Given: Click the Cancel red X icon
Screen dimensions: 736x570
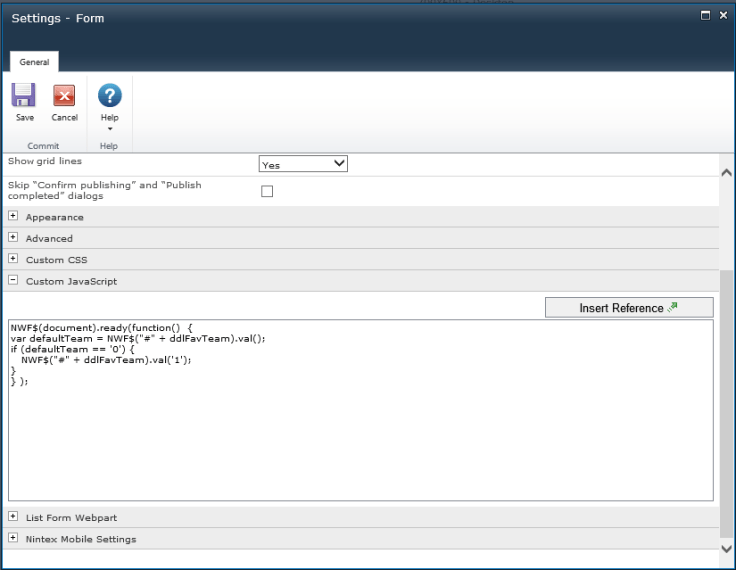Looking at the screenshot, I should (64, 96).
